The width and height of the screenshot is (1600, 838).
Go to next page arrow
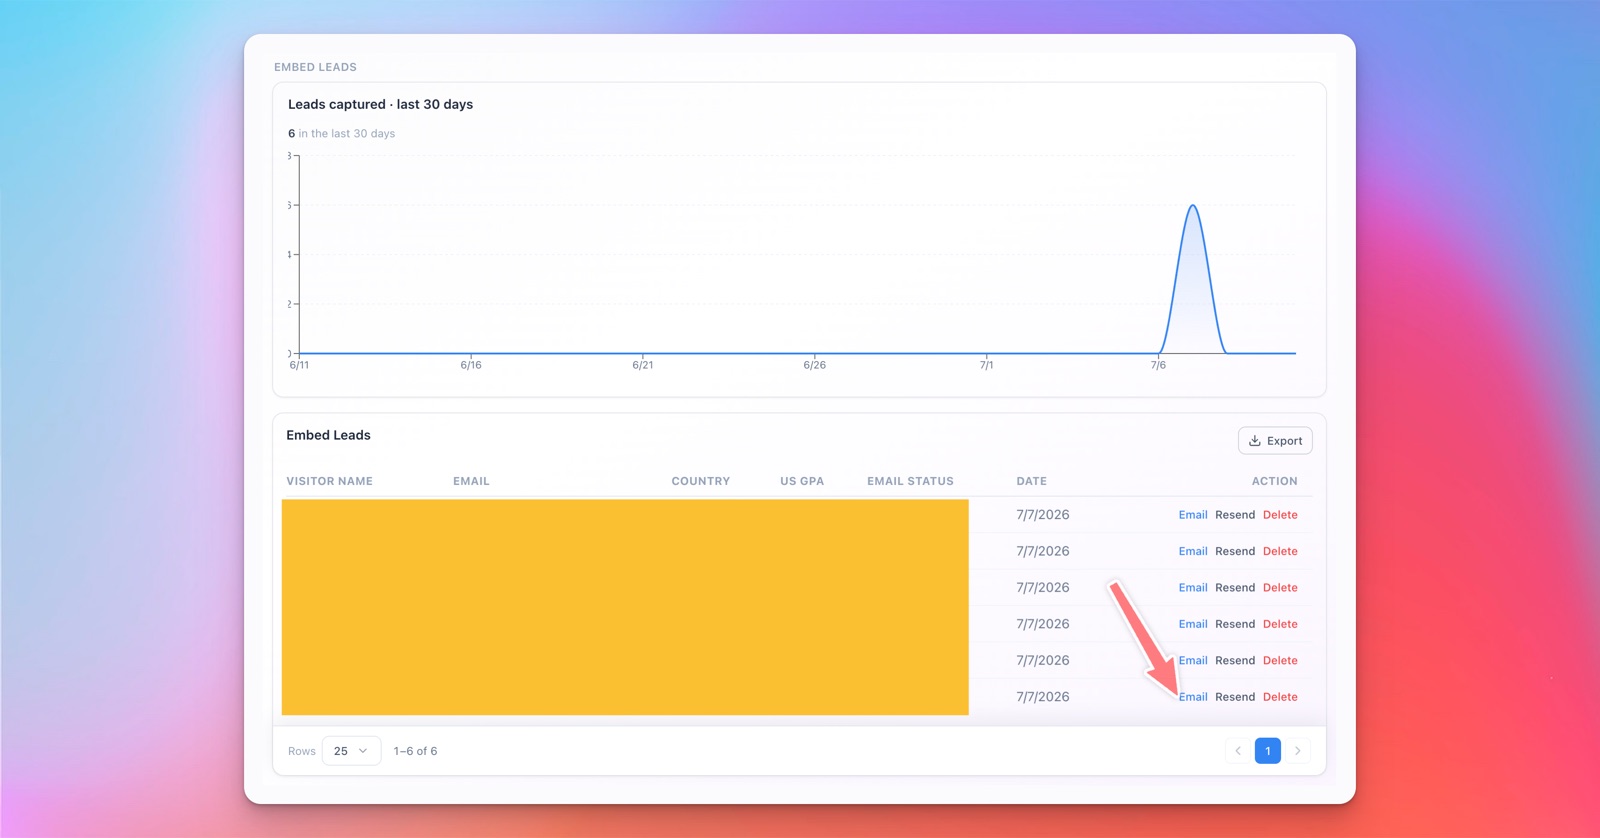point(1298,751)
